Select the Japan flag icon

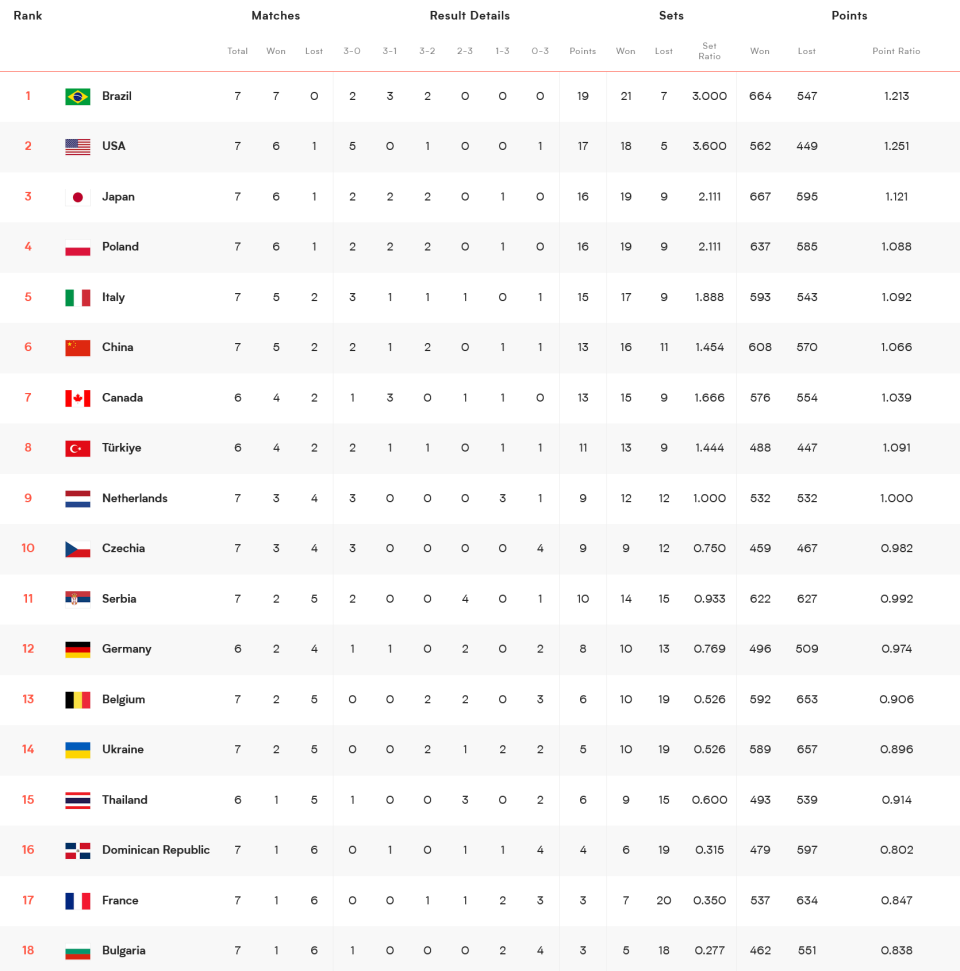tap(77, 197)
